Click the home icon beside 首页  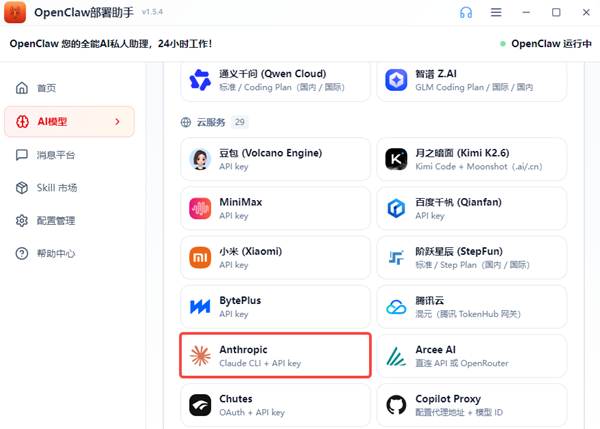tap(22, 88)
